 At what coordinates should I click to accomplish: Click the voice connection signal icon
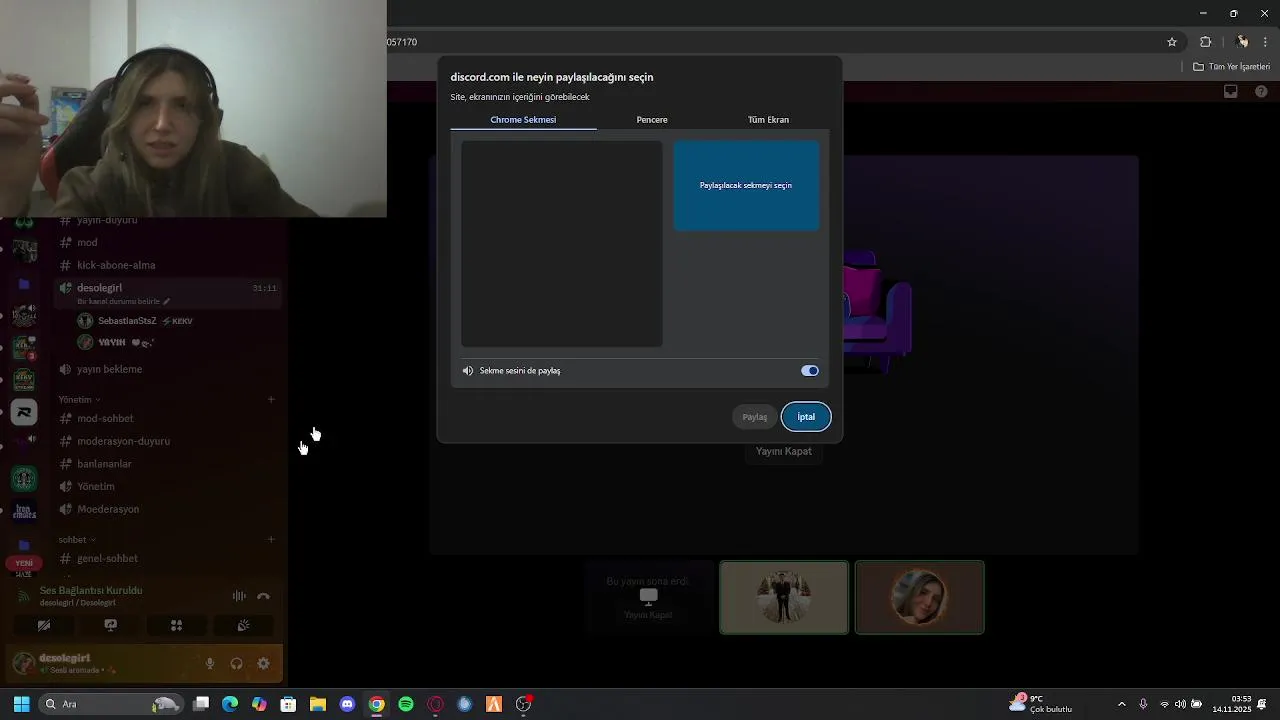tap(24, 596)
